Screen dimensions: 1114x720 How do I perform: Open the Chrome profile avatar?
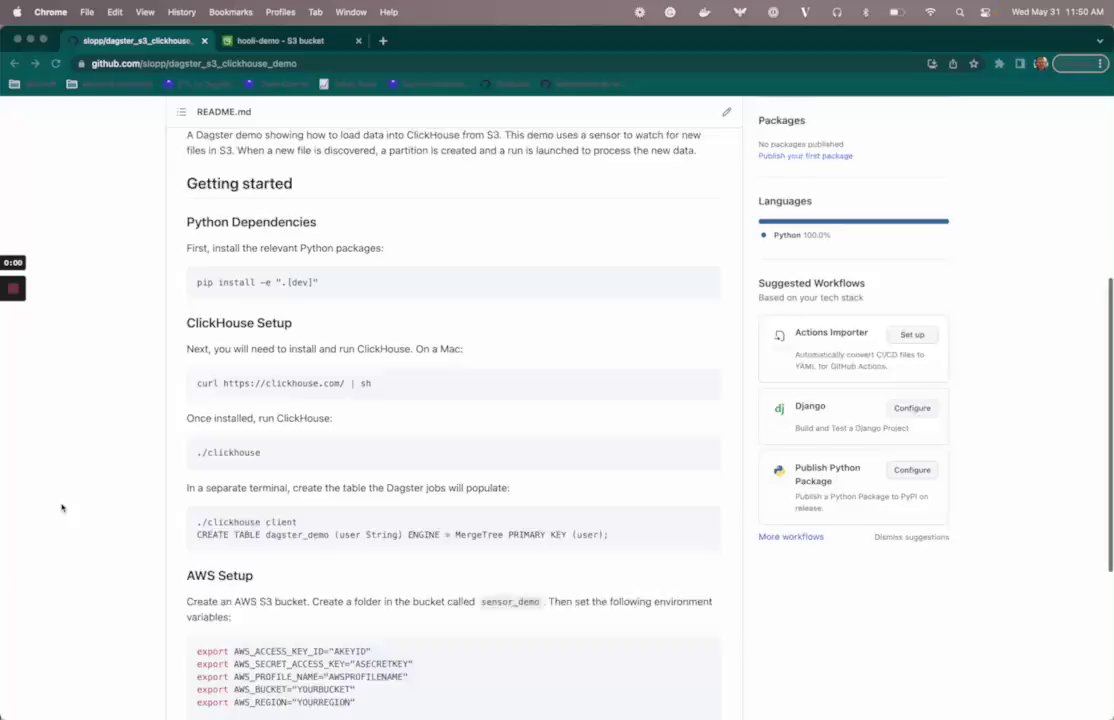click(1041, 64)
